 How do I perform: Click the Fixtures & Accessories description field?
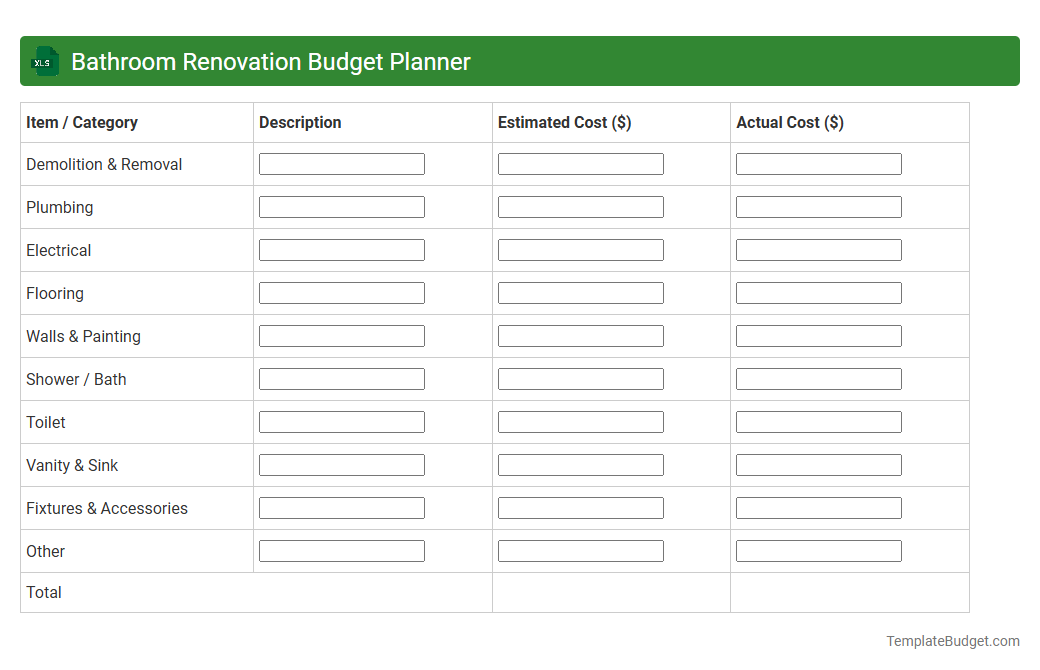coord(341,507)
